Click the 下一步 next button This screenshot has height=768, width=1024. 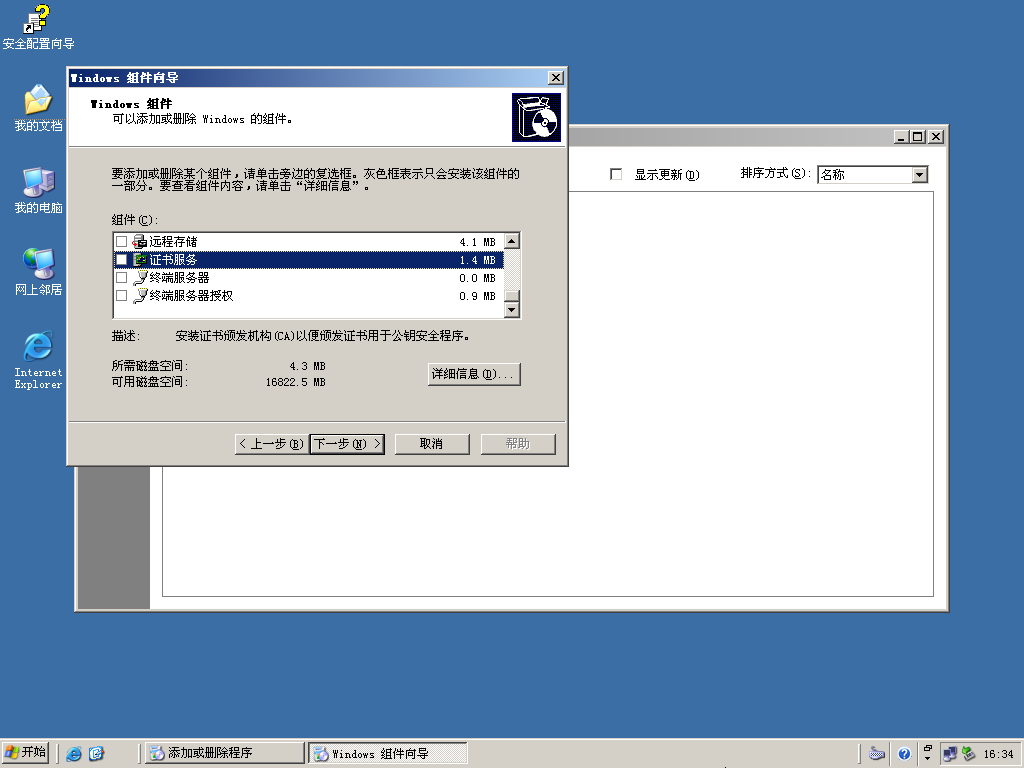click(x=347, y=444)
